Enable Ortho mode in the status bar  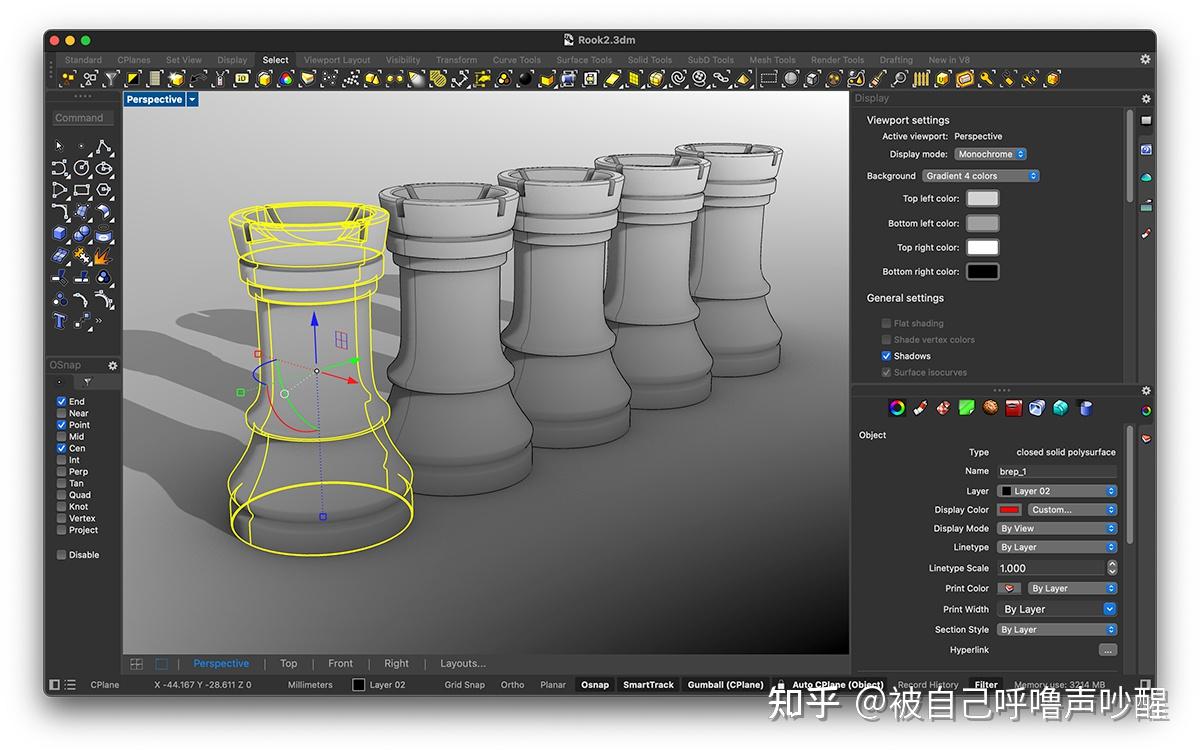coord(512,684)
